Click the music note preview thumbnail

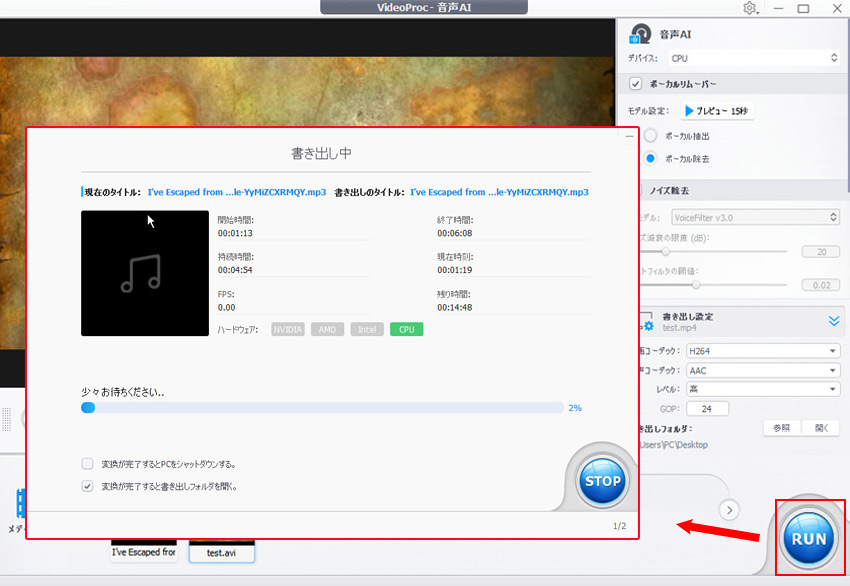(139, 273)
